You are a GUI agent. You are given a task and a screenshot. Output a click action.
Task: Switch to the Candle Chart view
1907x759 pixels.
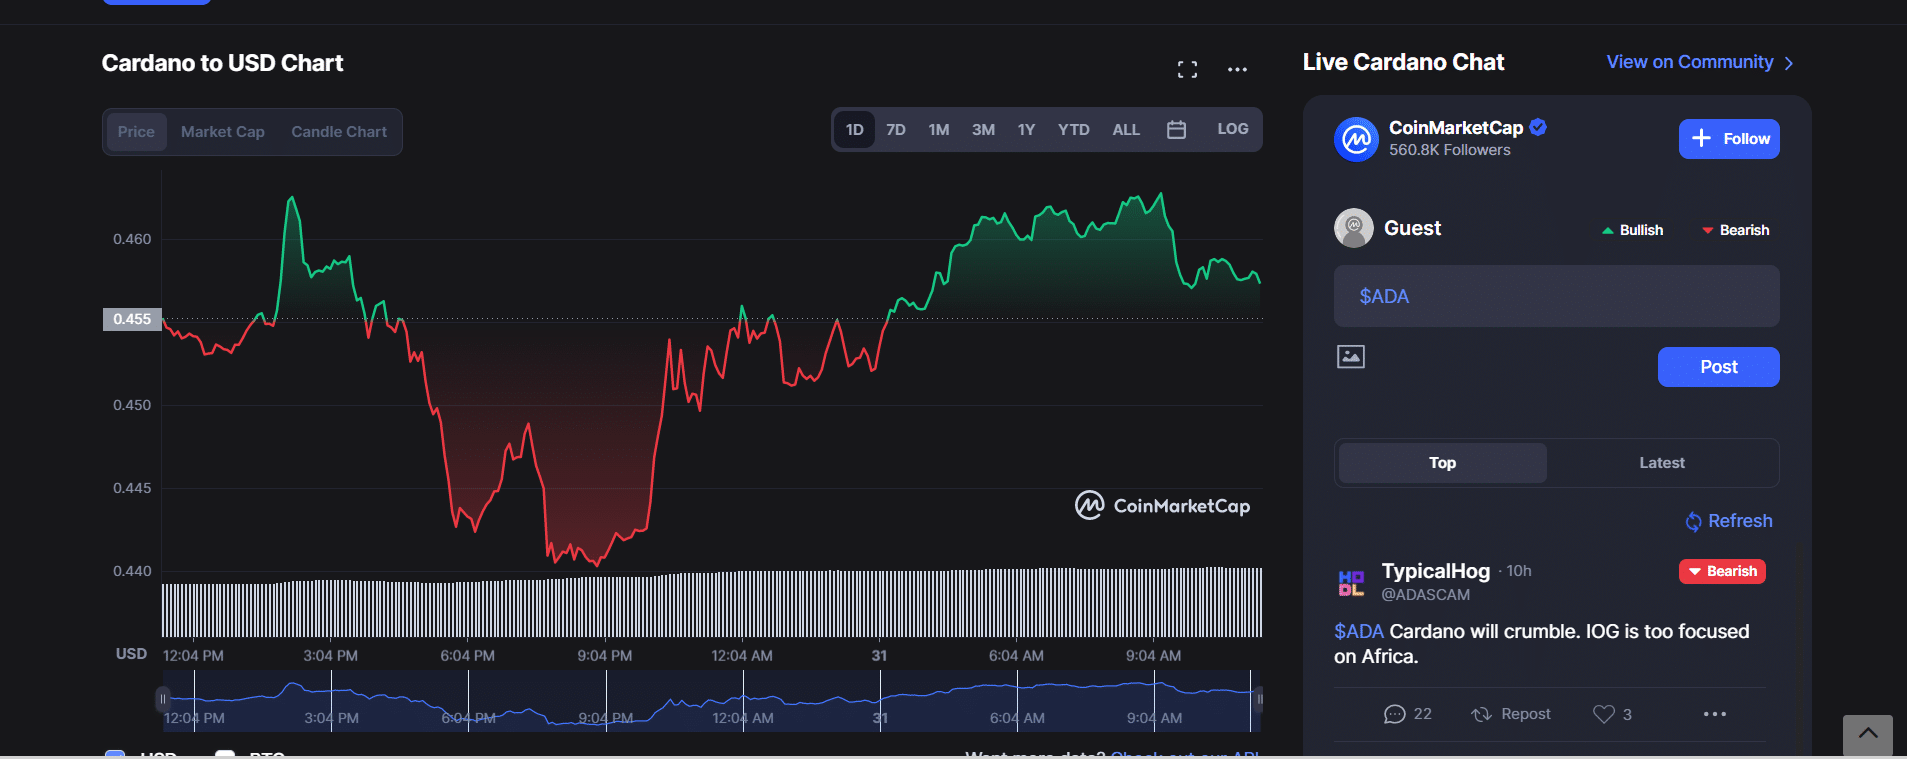339,132
